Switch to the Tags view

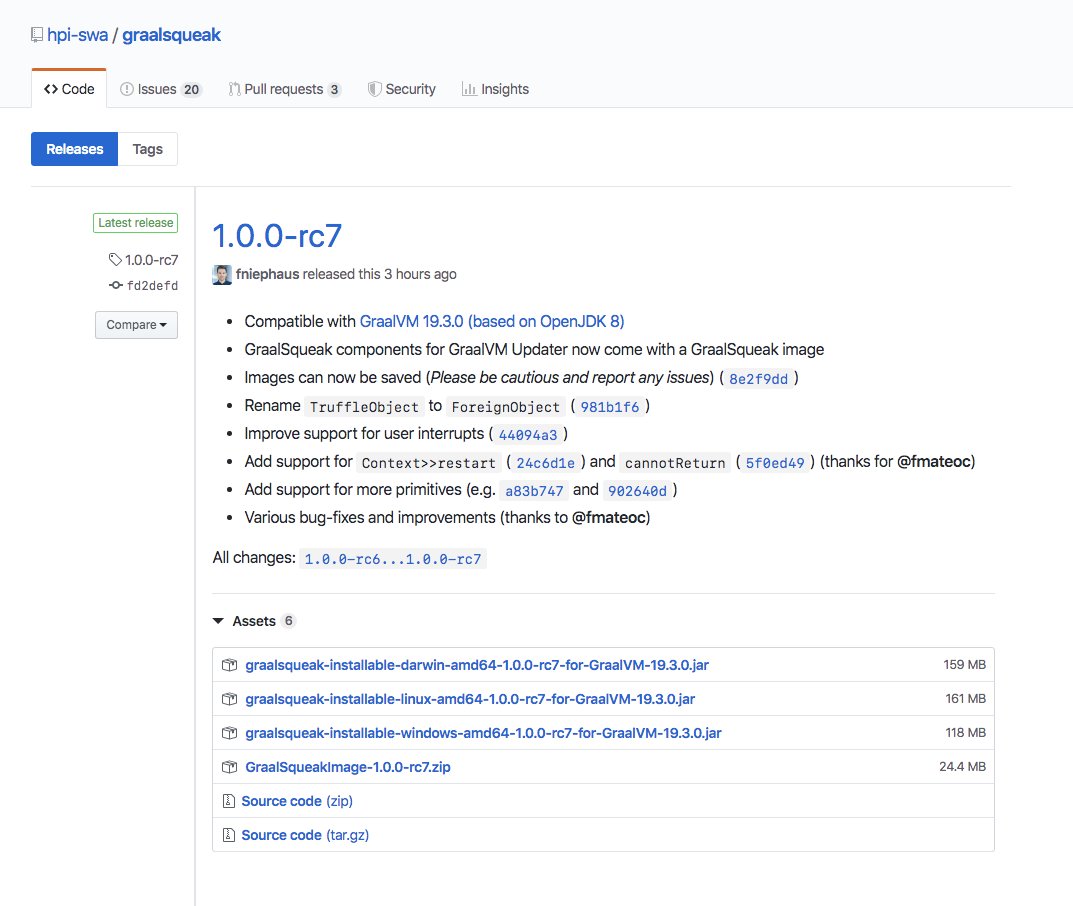coord(148,149)
